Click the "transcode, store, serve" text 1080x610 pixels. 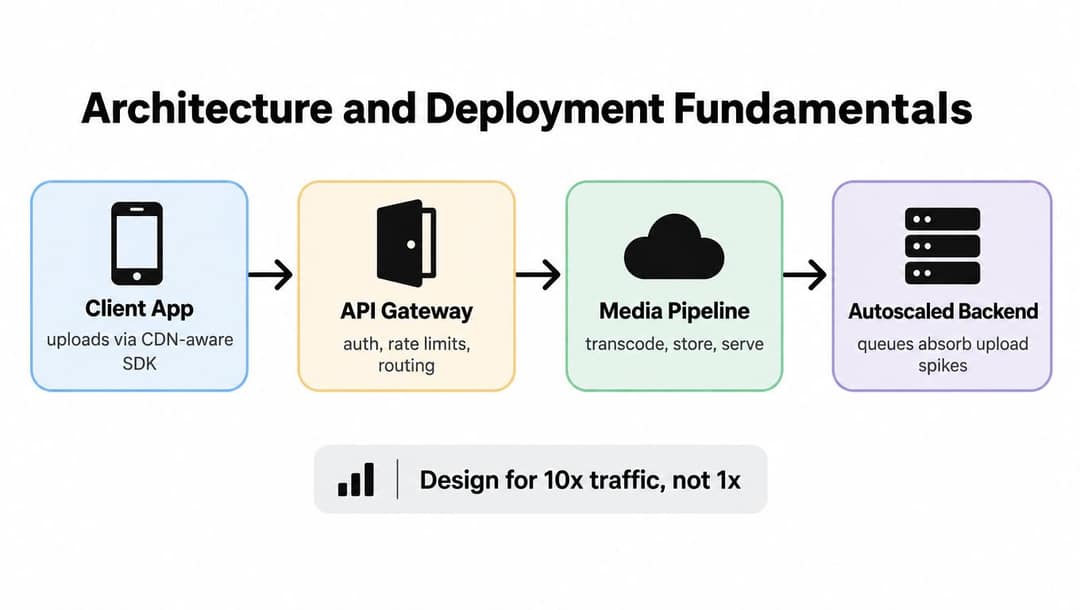(x=674, y=344)
